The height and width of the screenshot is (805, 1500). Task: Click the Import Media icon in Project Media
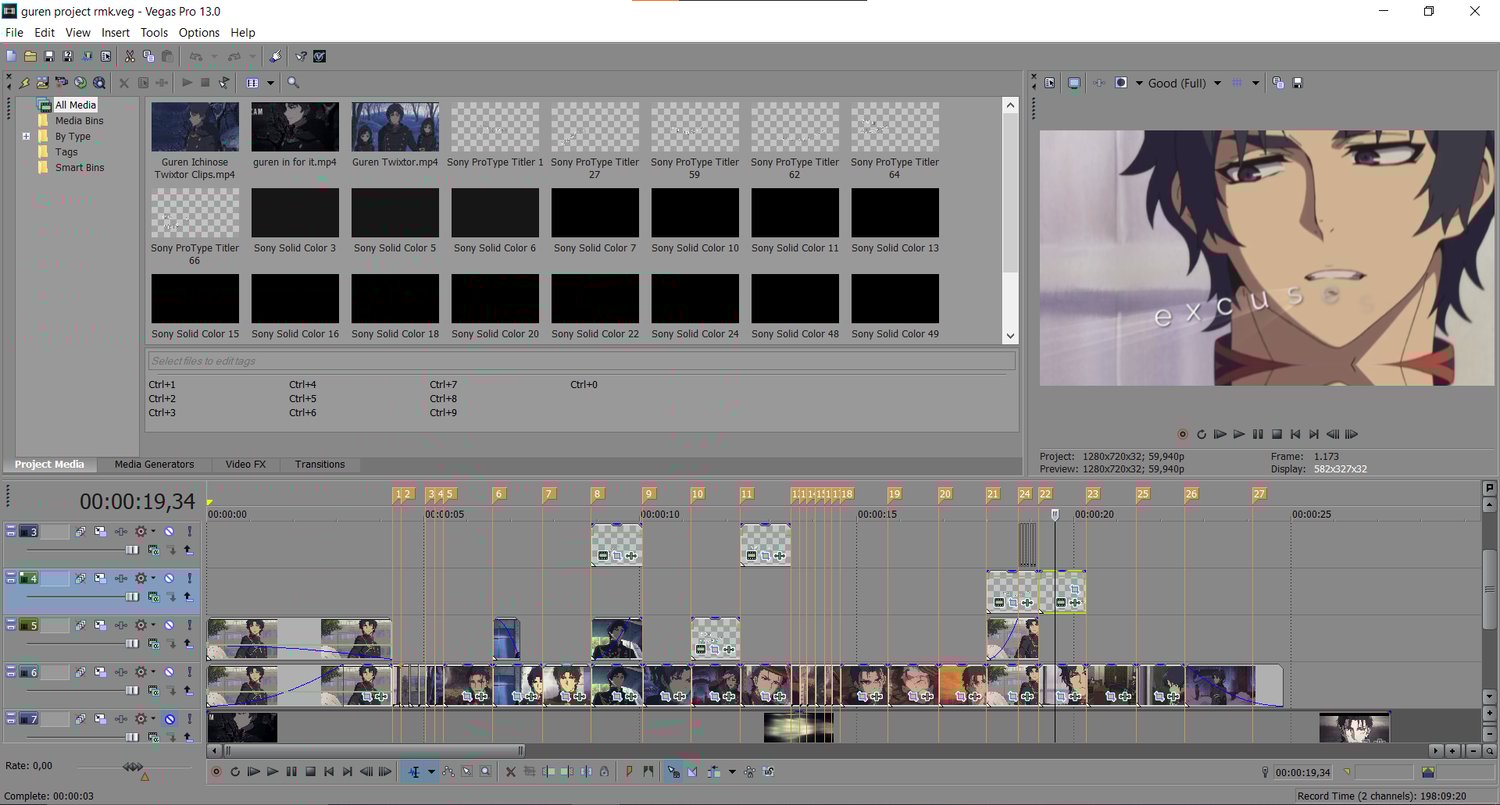click(x=43, y=82)
